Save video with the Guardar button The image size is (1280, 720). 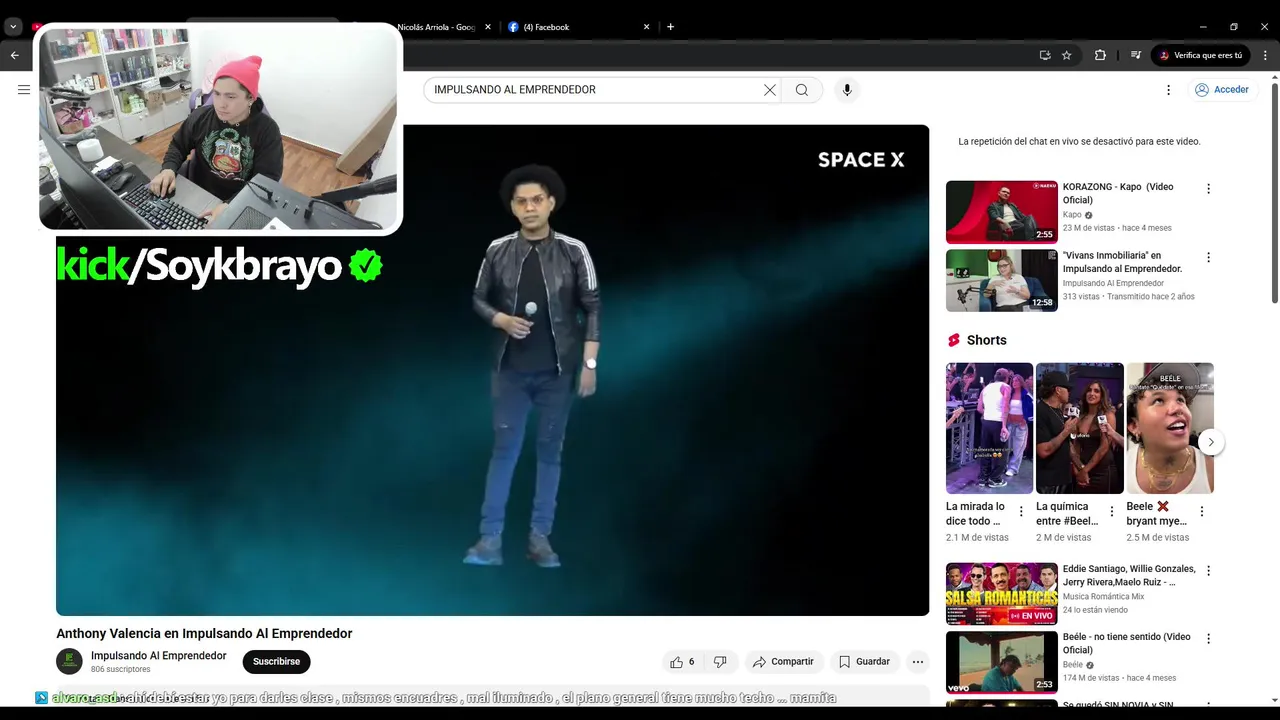[865, 662]
